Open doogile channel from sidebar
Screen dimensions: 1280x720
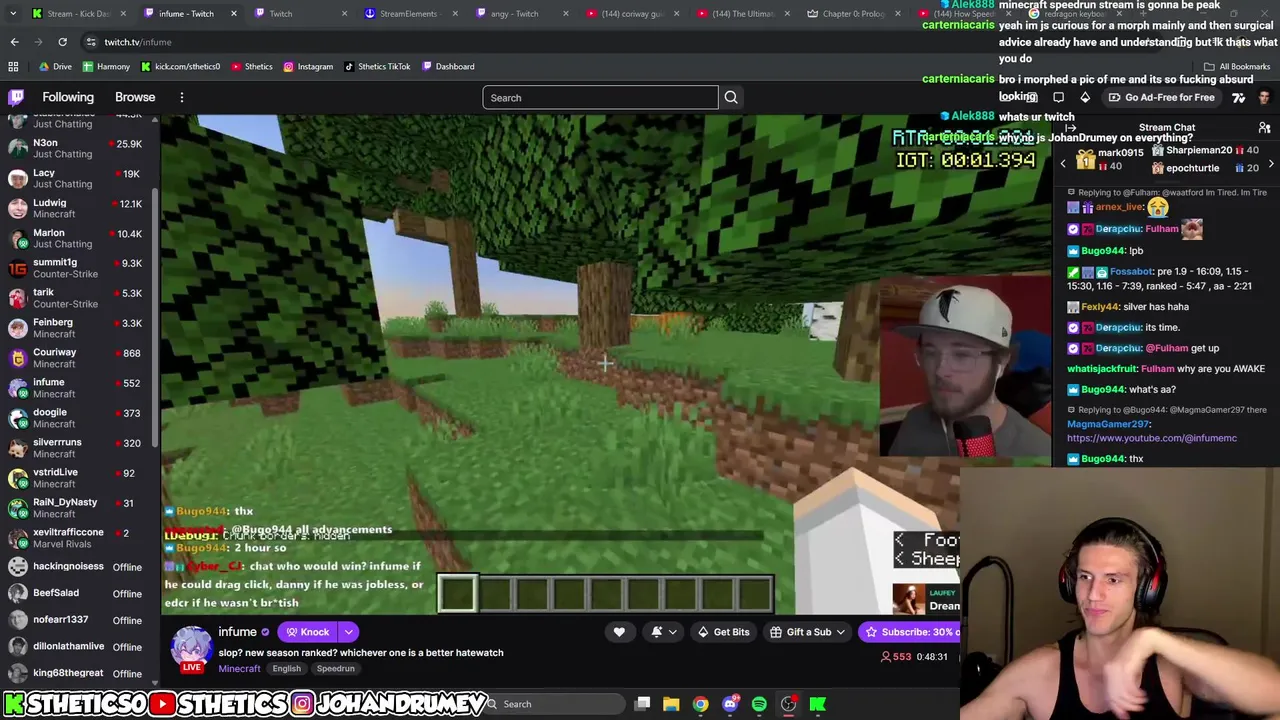point(80,418)
